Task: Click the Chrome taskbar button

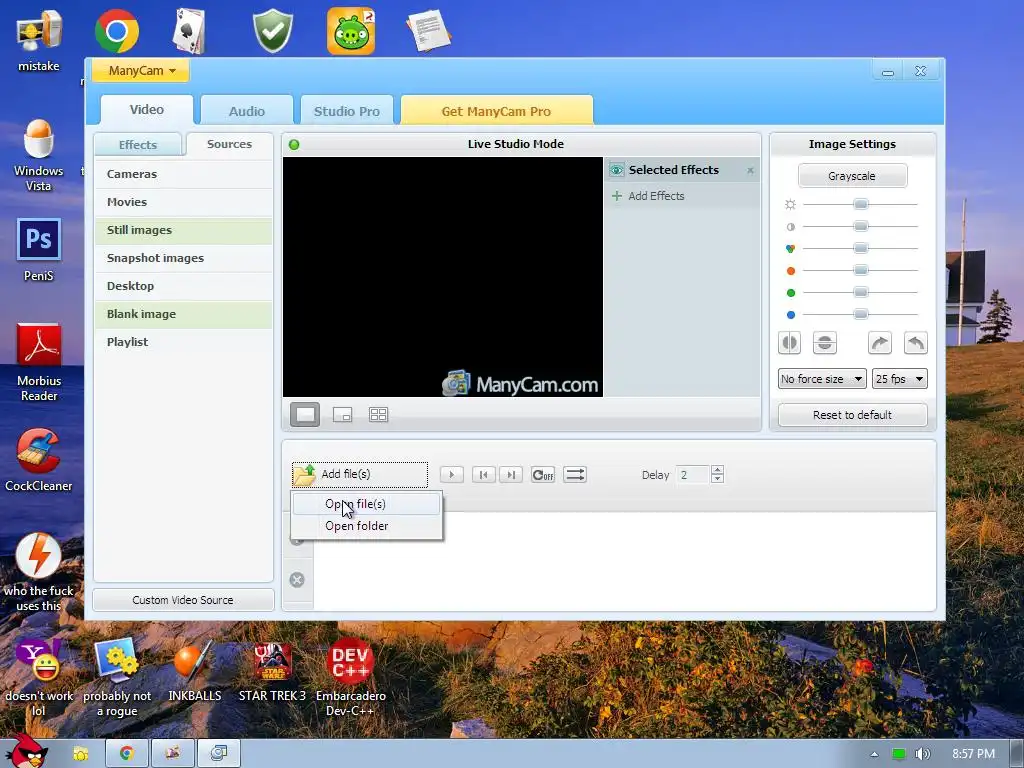Action: (127, 754)
